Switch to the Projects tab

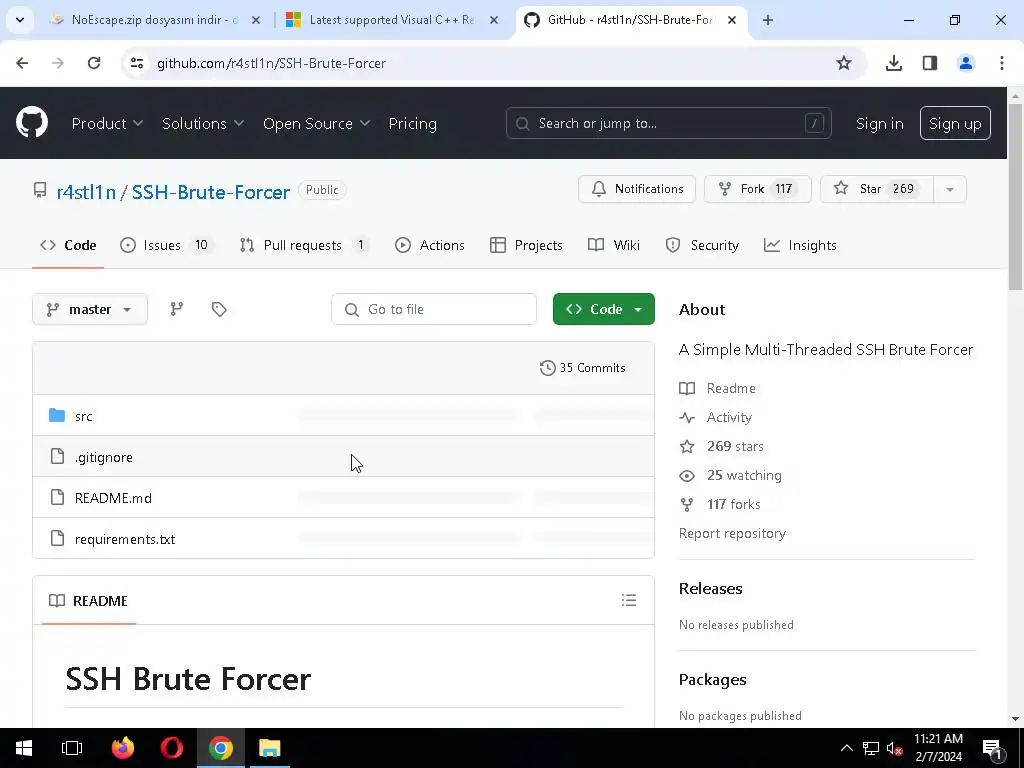click(x=526, y=246)
